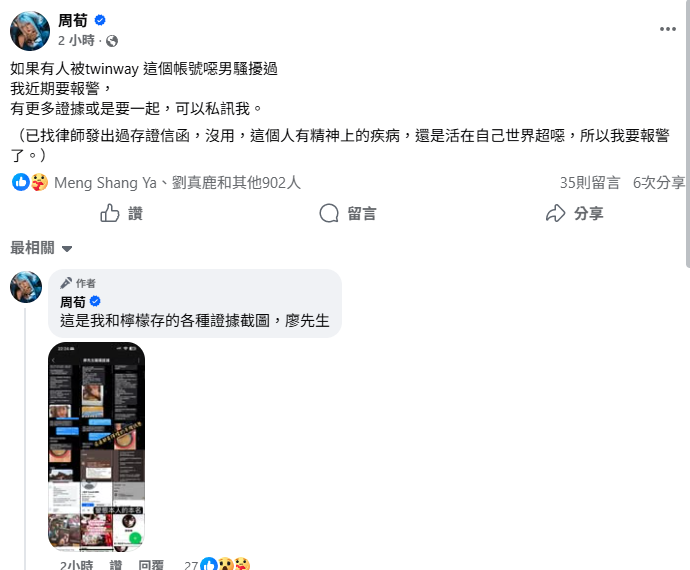
Task: Click the speech bubble comment icon
Action: pos(329,213)
